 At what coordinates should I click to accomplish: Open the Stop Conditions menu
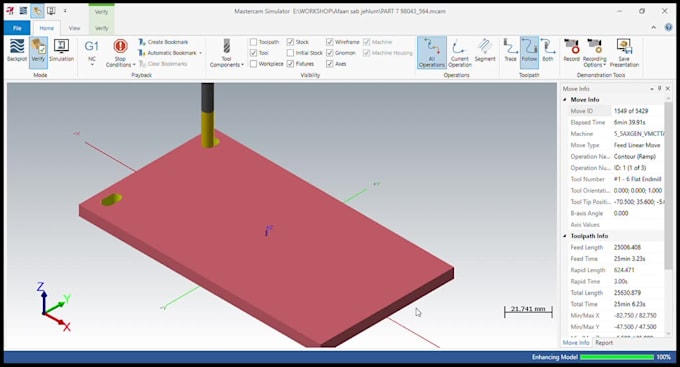[x=120, y=52]
